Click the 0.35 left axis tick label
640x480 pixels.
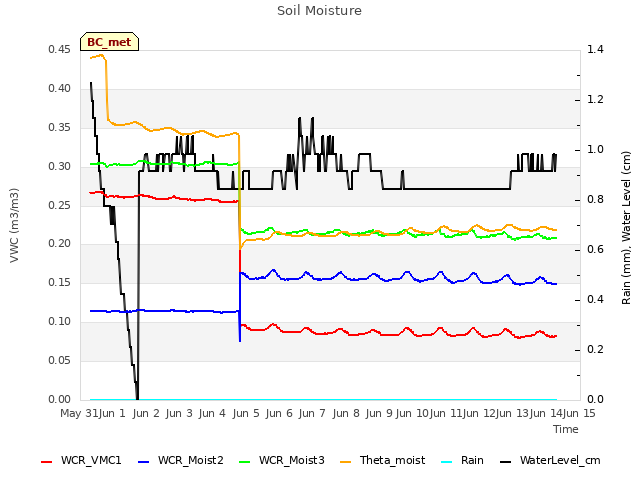(x=59, y=127)
